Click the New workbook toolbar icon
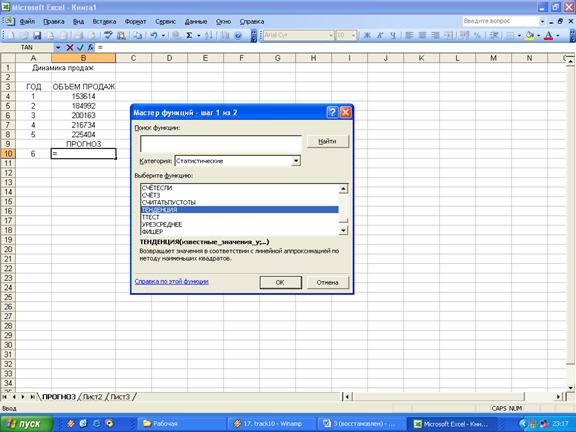576x432 pixels. coord(11,35)
